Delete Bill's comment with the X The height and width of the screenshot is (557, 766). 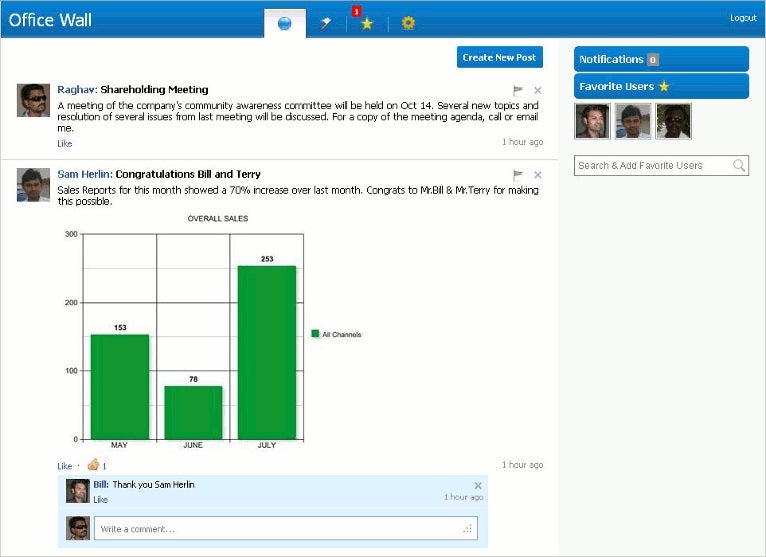pos(478,486)
